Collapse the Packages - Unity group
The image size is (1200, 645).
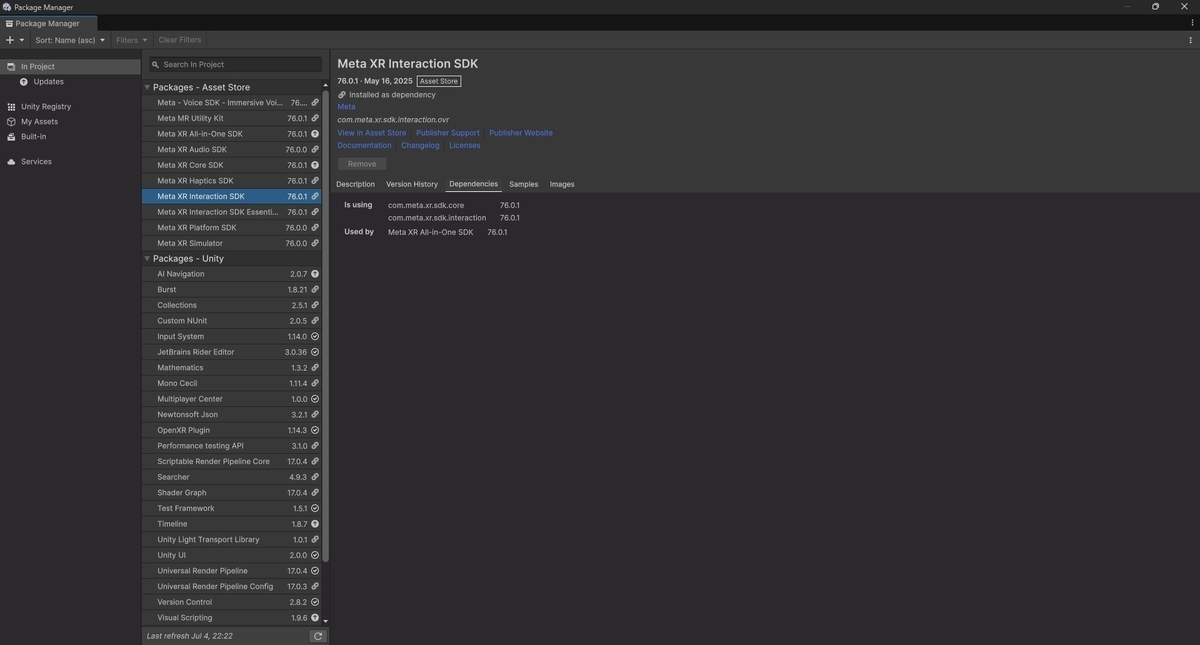pos(147,259)
